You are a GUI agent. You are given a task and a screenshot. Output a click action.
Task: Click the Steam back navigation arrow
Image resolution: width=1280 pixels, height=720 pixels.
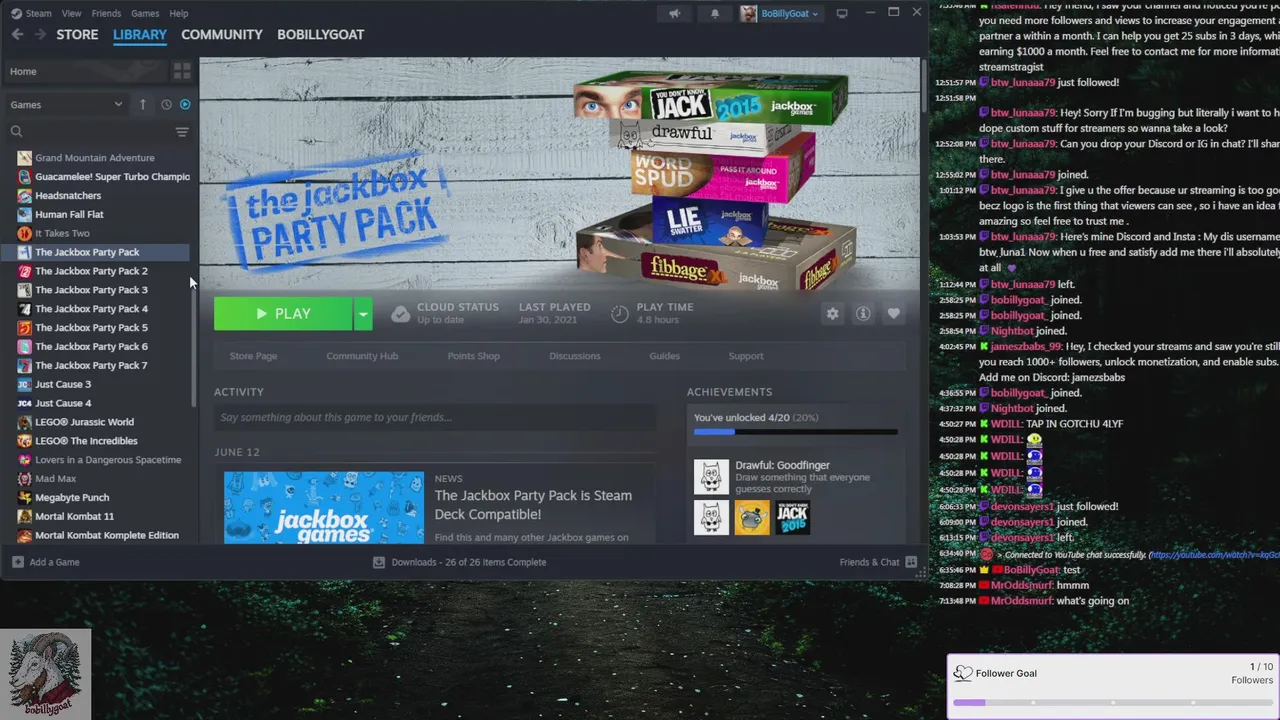17,34
